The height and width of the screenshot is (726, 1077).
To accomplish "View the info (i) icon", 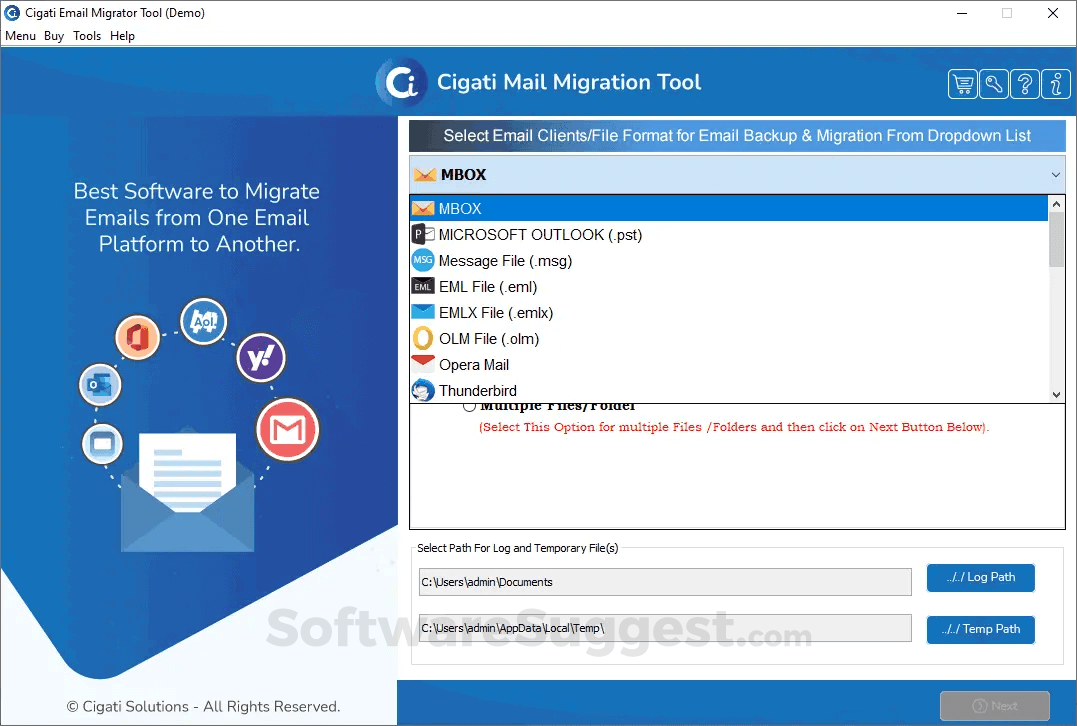I will [x=1055, y=84].
